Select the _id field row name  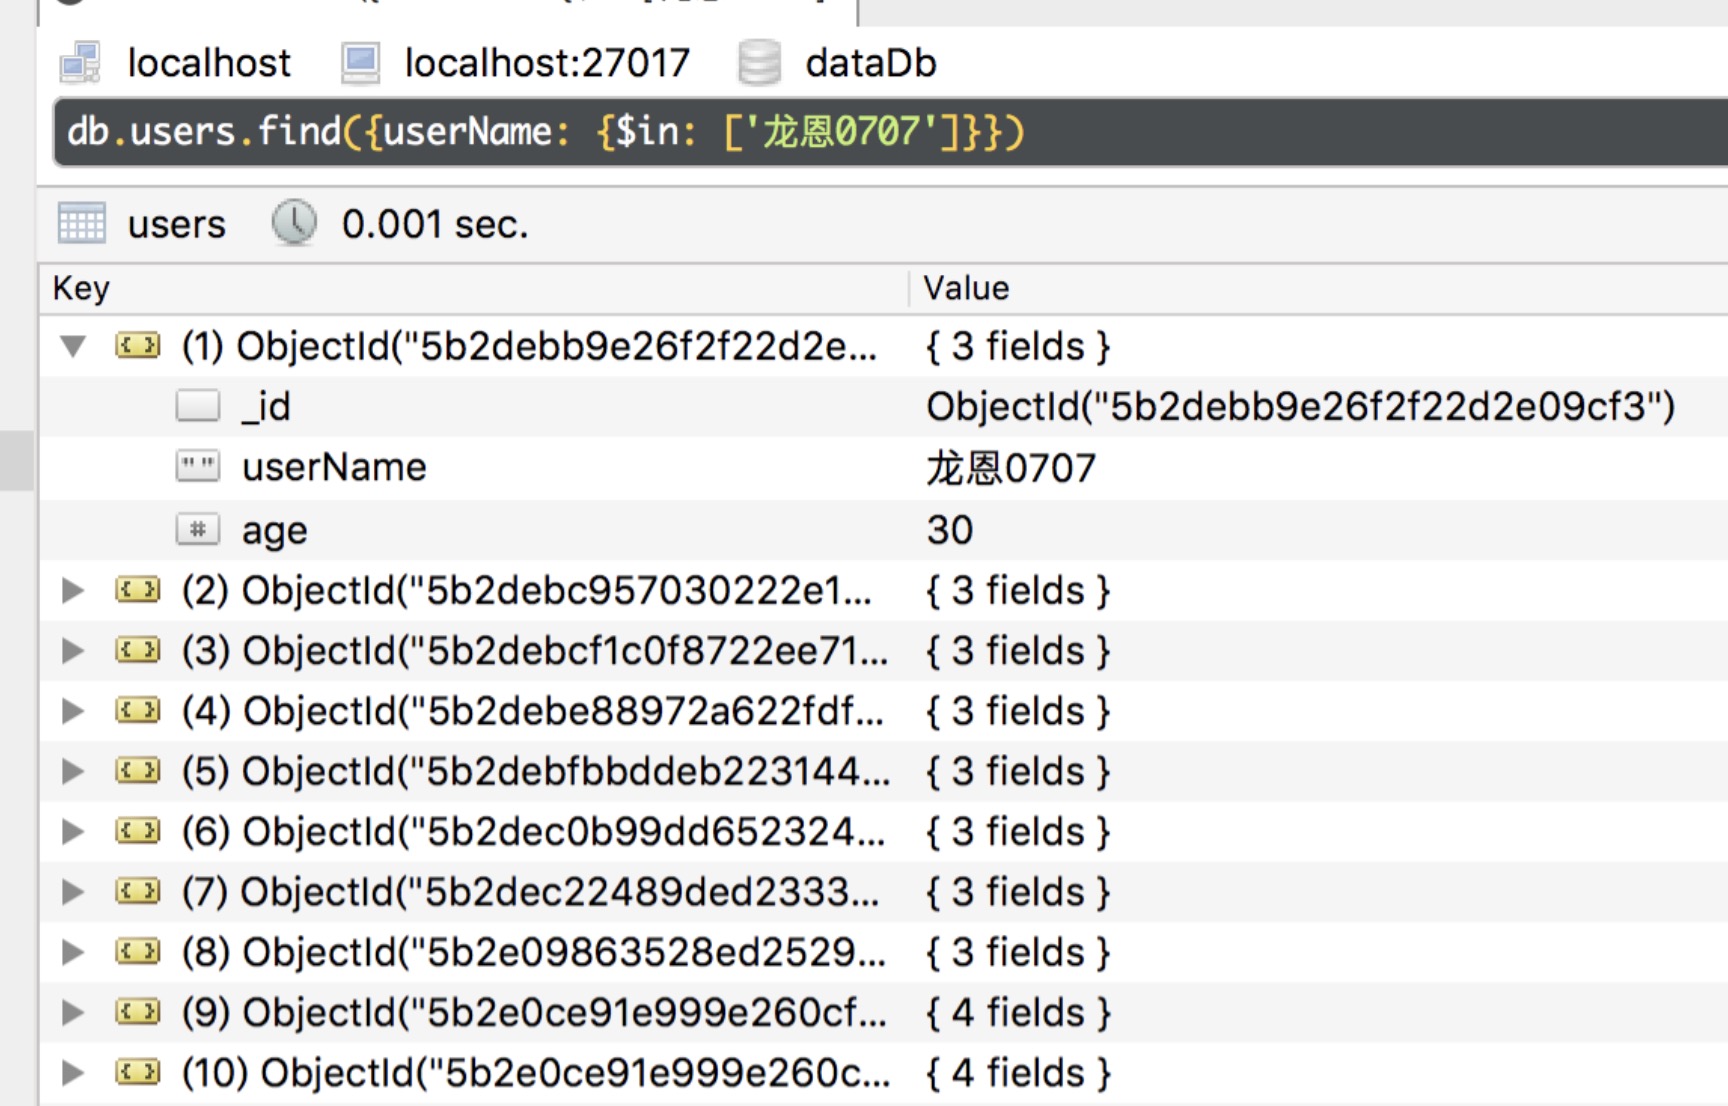(x=266, y=407)
